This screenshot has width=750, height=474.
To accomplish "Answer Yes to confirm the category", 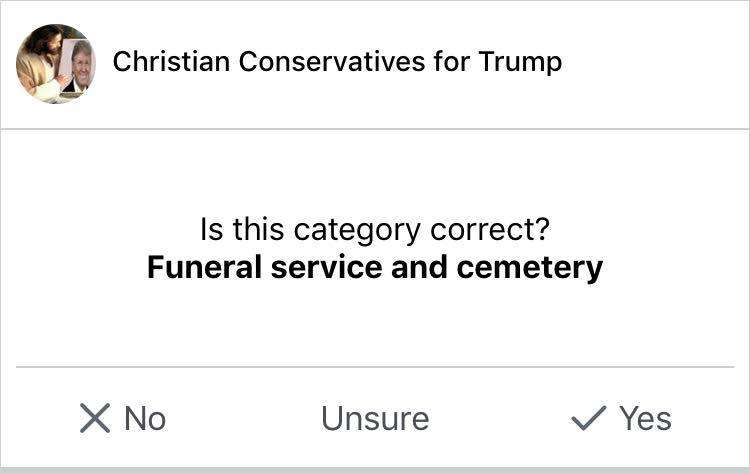I will pos(622,418).
